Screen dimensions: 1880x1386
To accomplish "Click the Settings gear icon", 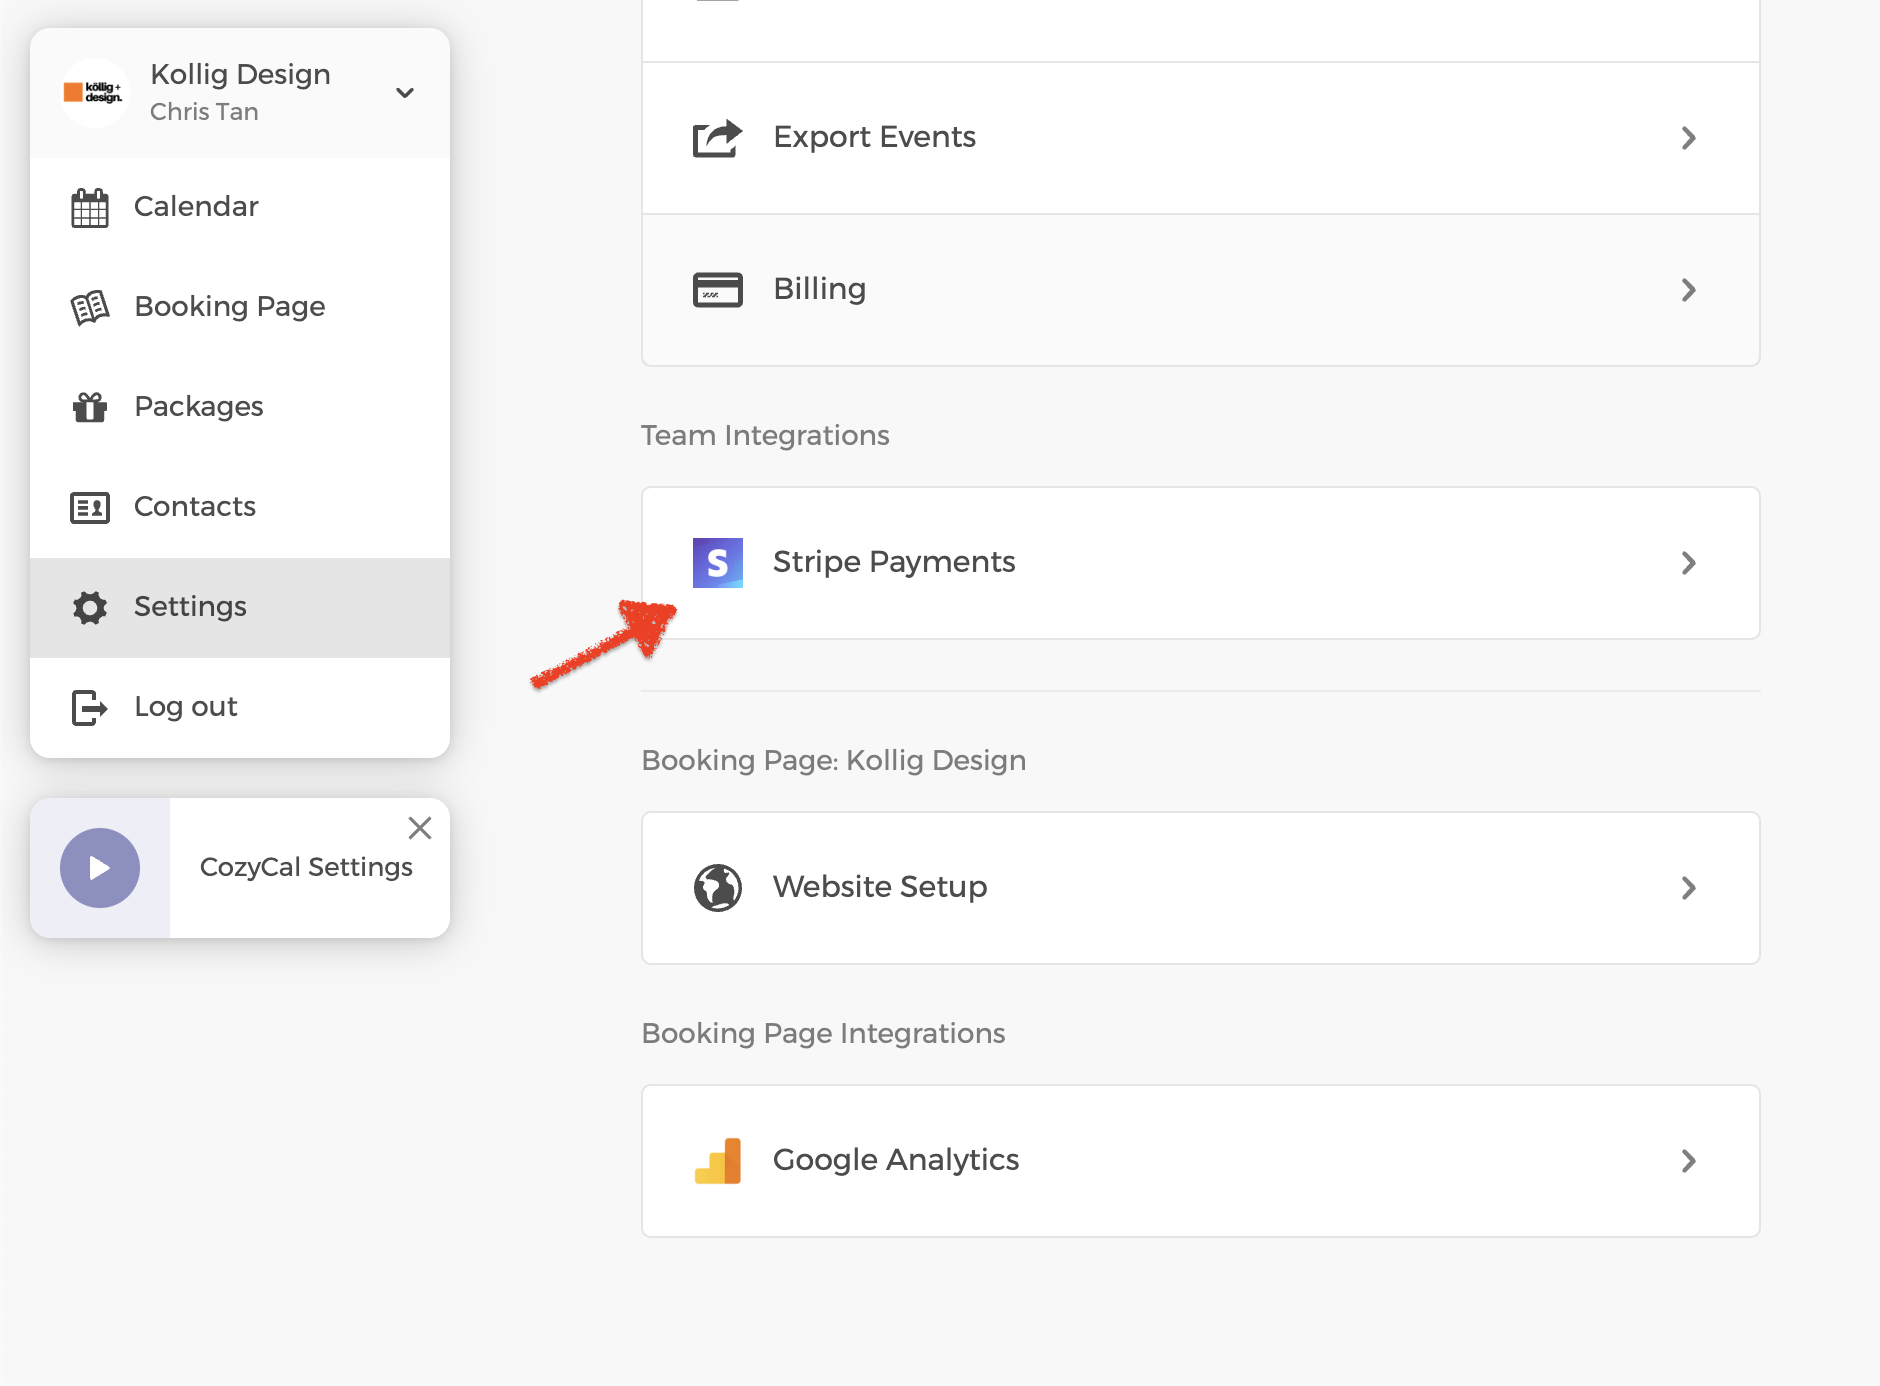I will (90, 607).
